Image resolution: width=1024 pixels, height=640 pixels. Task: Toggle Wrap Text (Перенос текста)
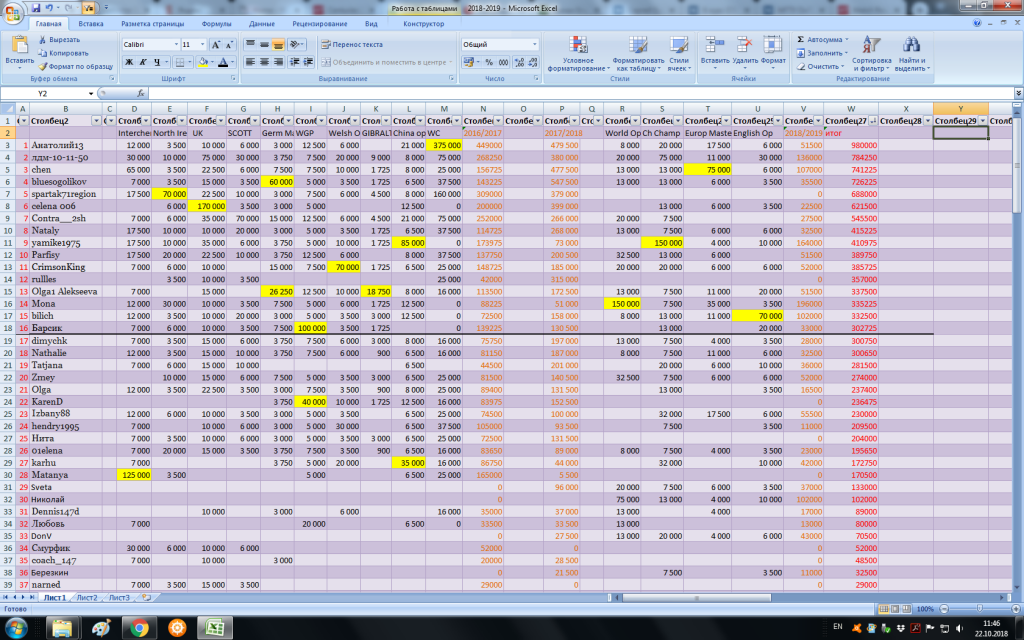[351, 44]
